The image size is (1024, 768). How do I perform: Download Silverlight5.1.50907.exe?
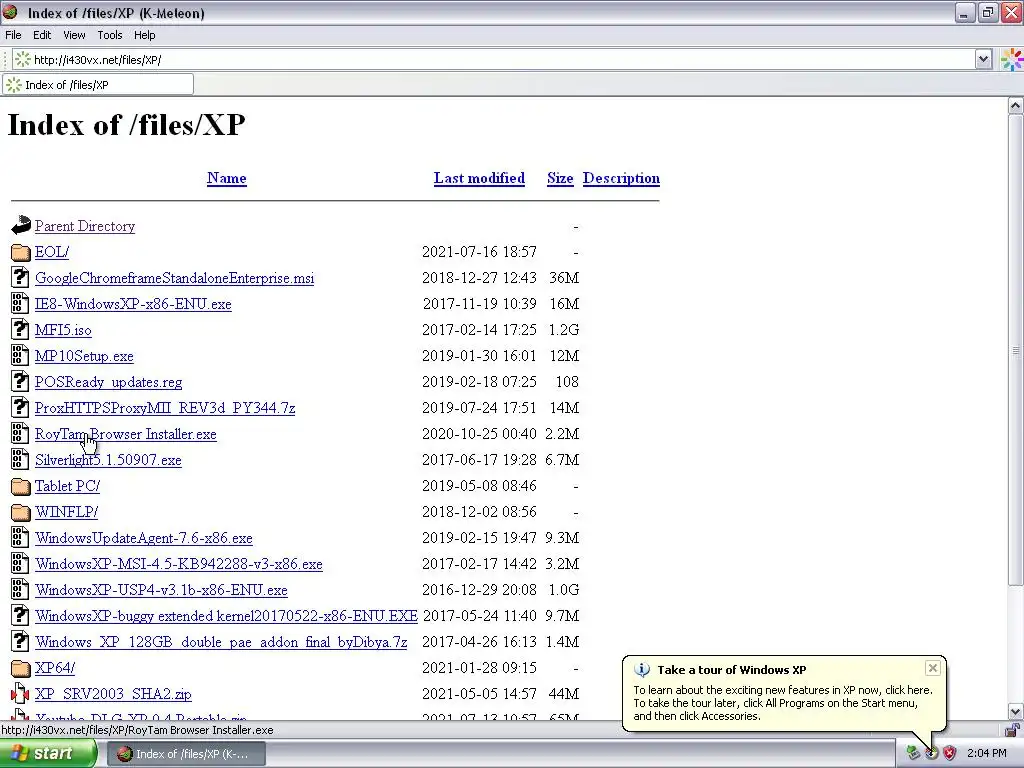coord(108,460)
